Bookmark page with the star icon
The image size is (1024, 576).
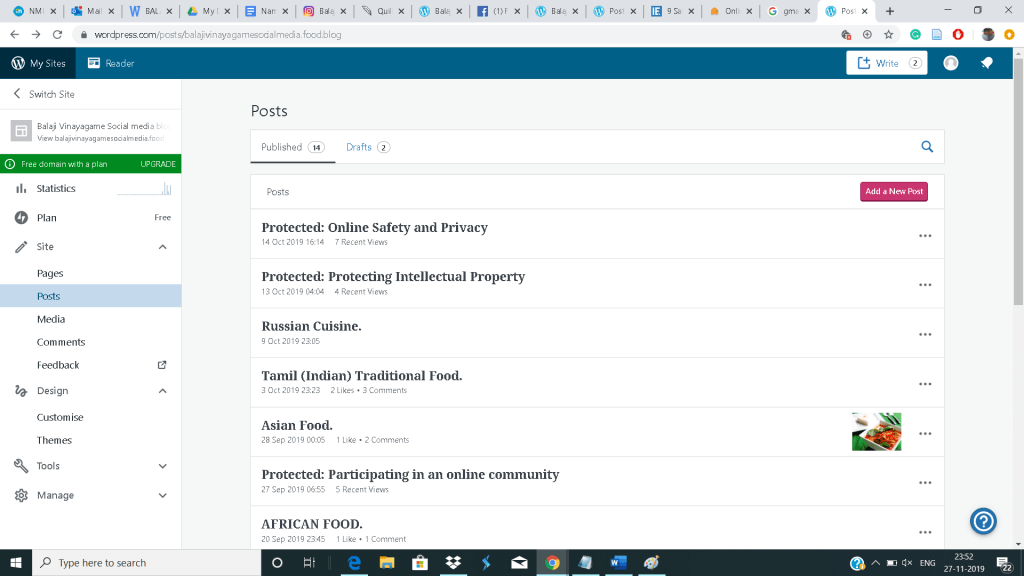pyautogui.click(x=888, y=34)
